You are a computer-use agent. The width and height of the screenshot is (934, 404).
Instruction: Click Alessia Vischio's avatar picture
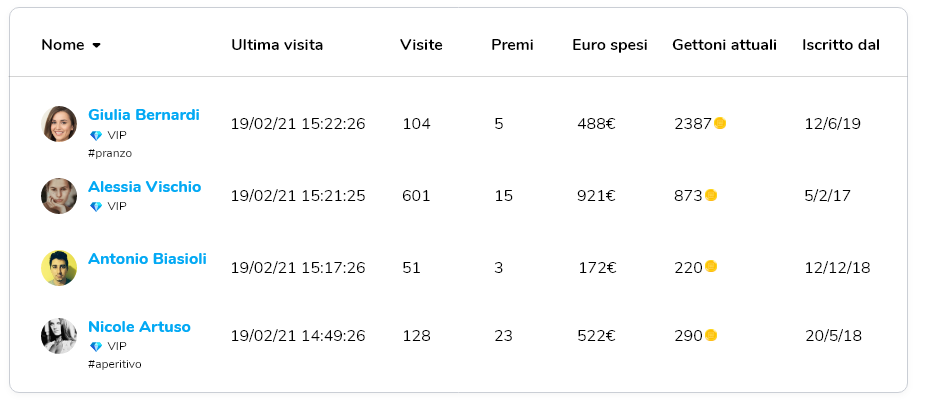59,196
